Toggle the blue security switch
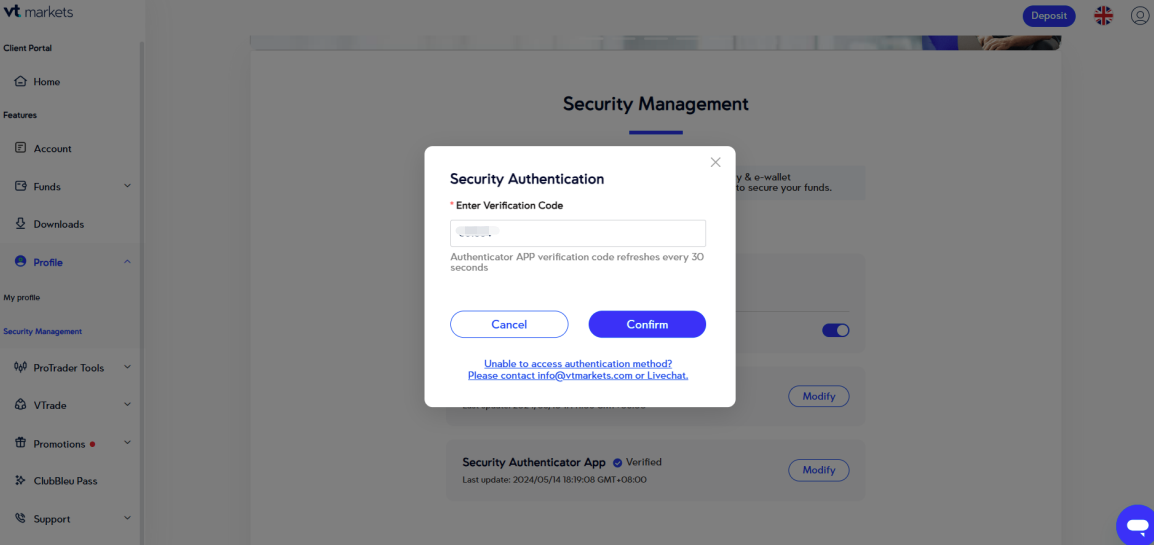The image size is (1154, 545). pos(835,330)
